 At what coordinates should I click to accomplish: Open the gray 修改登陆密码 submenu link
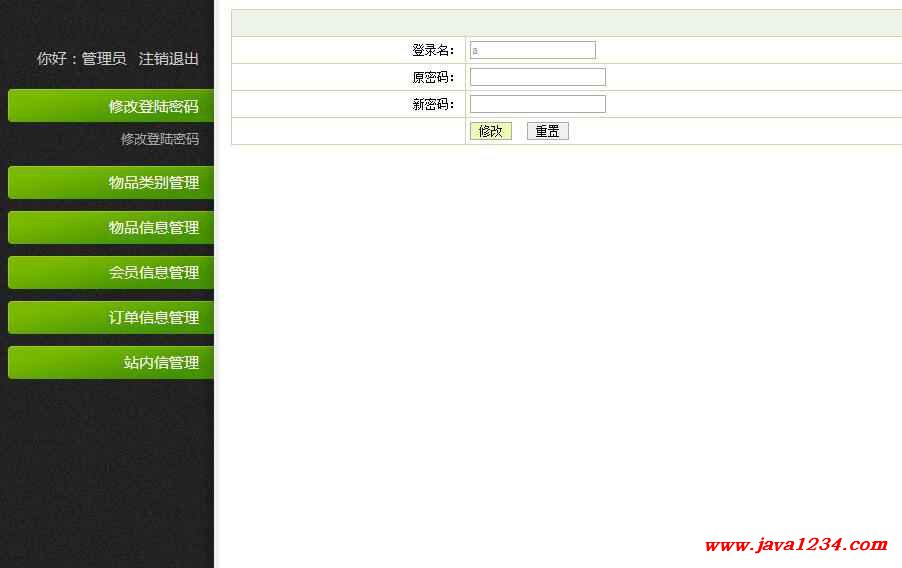click(x=159, y=139)
